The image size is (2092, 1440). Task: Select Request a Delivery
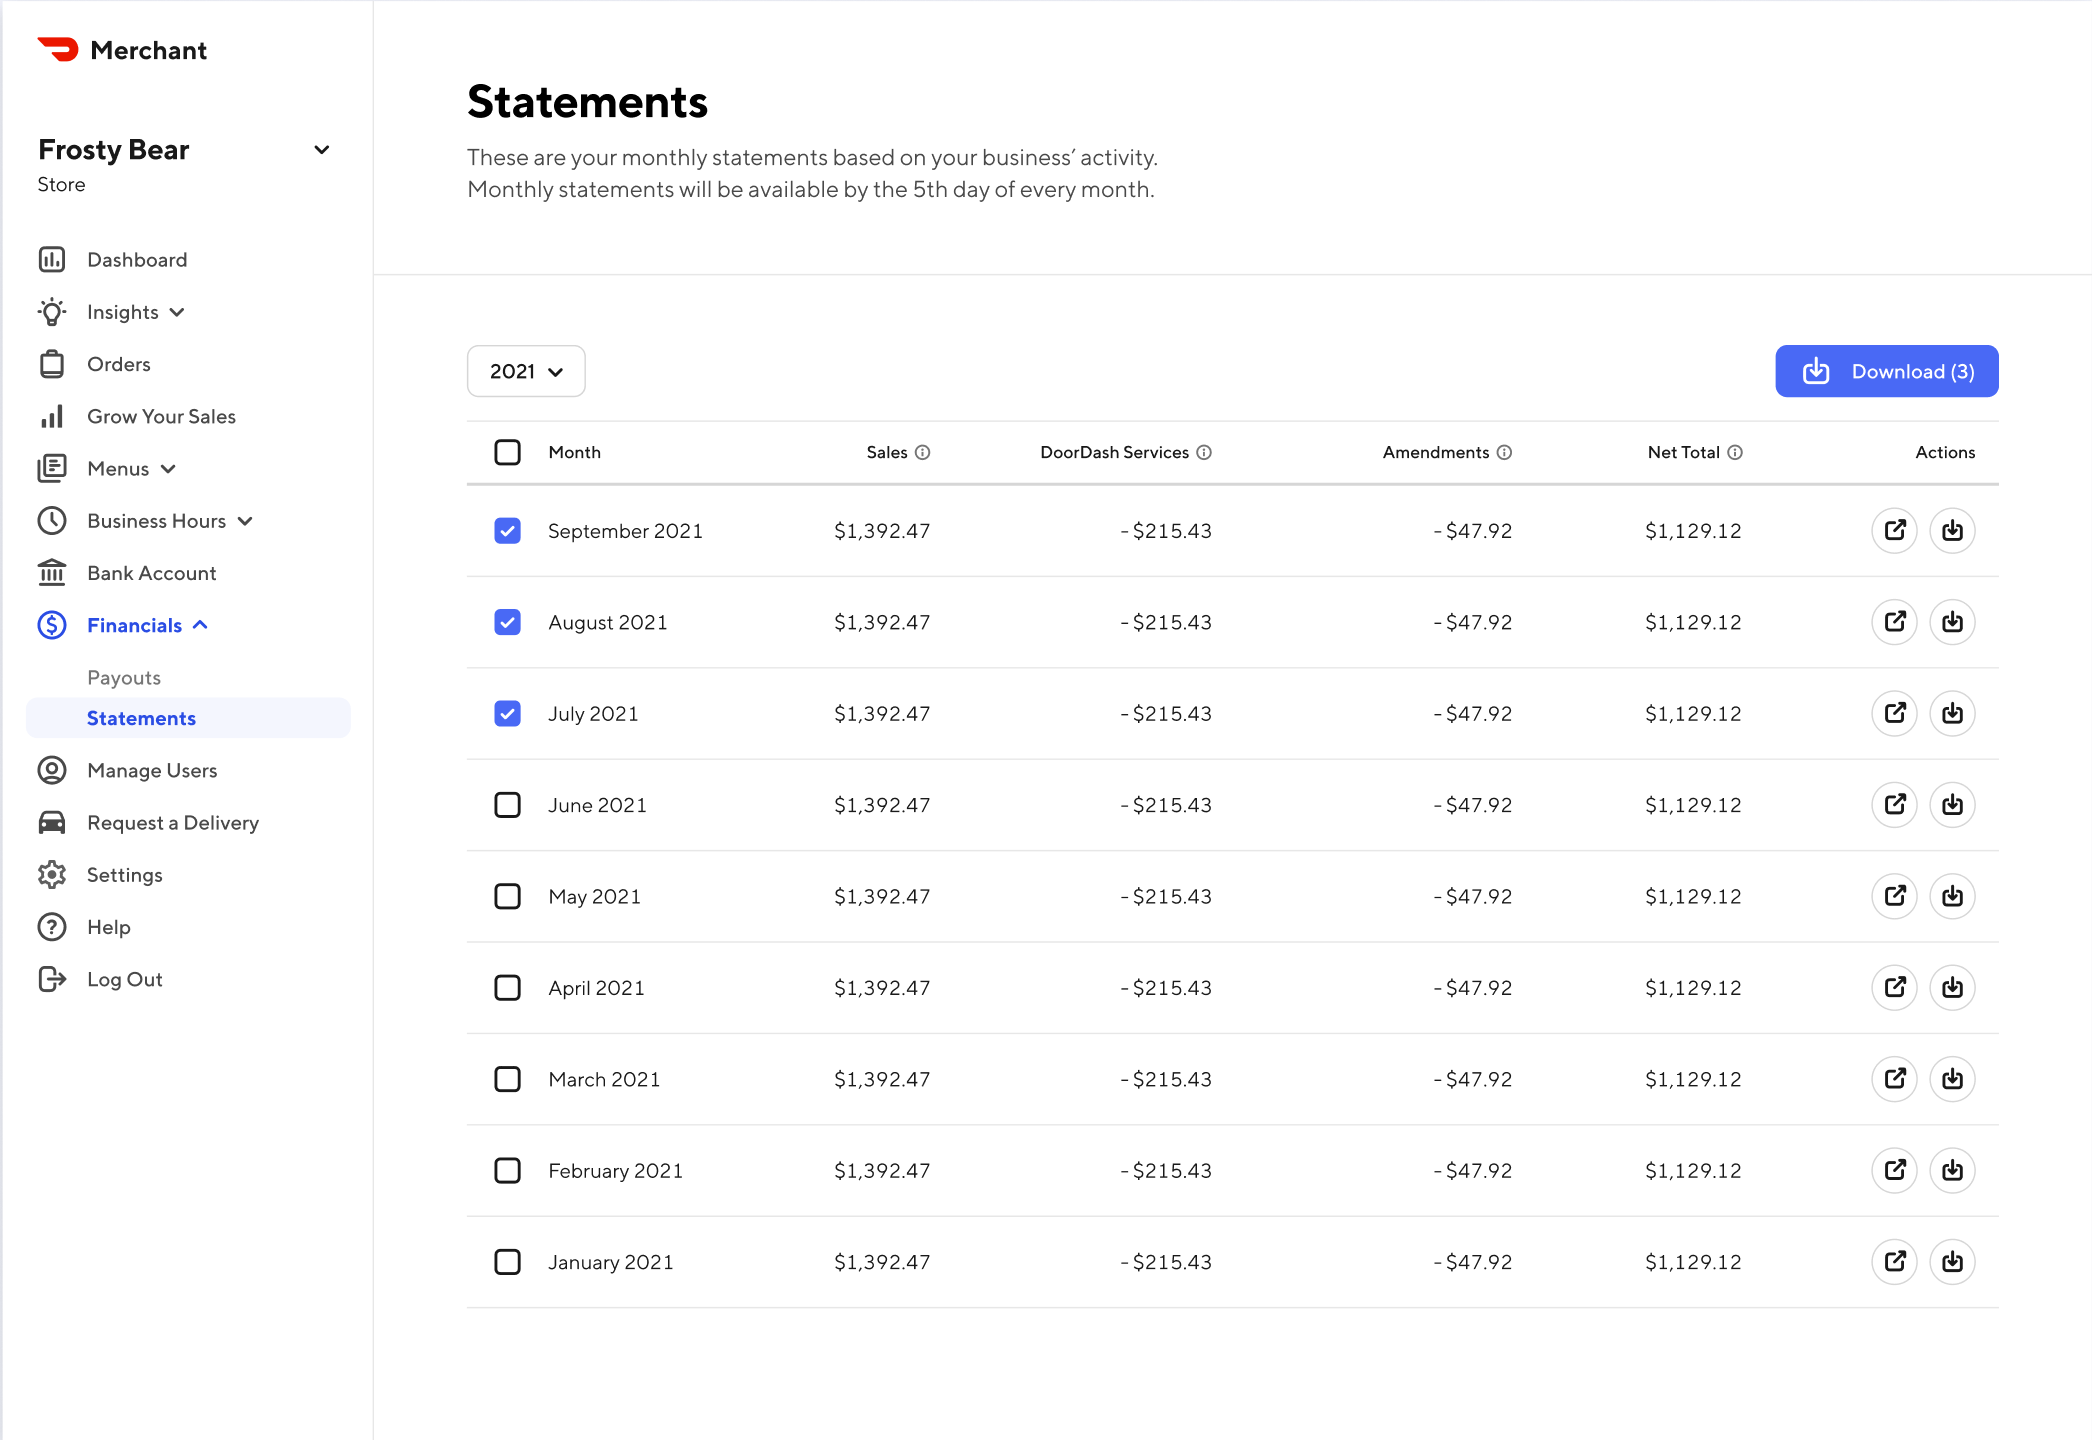(172, 822)
